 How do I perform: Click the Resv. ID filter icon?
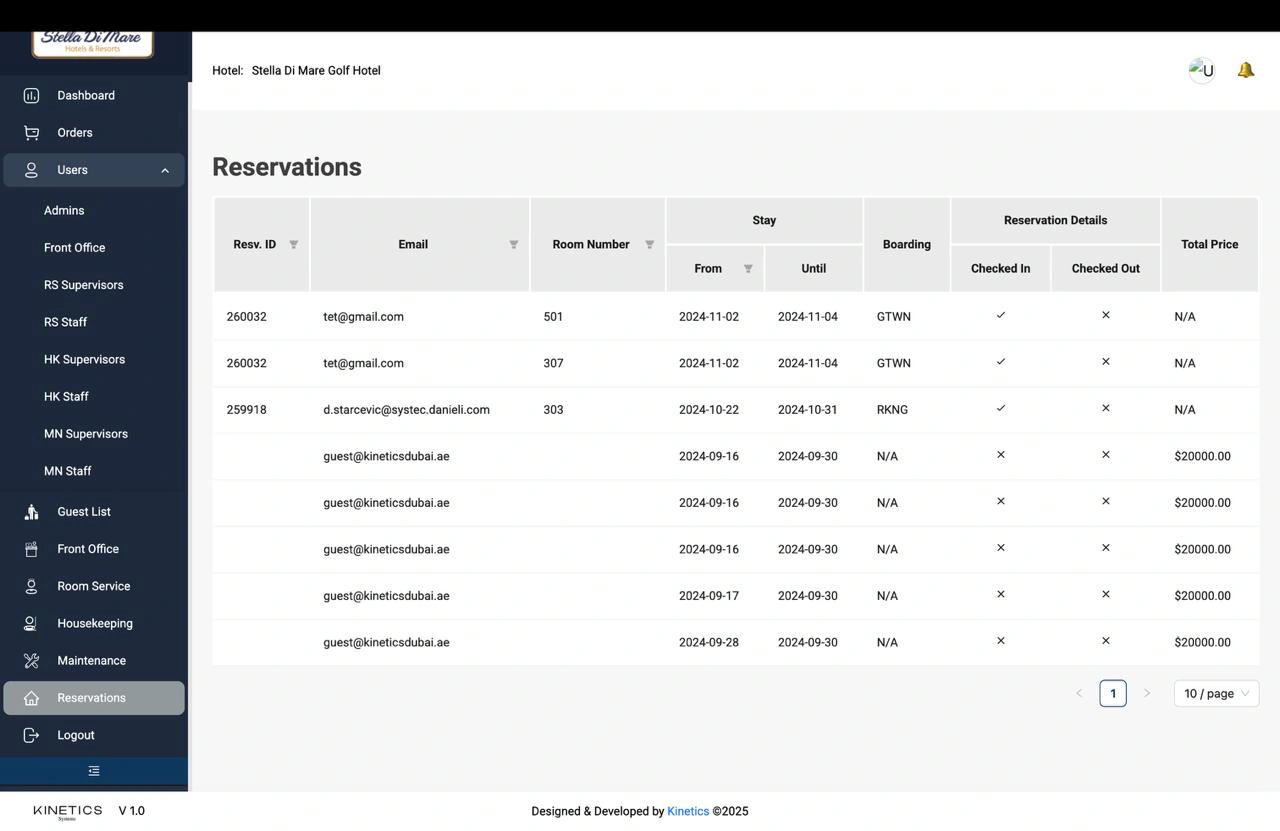click(293, 245)
